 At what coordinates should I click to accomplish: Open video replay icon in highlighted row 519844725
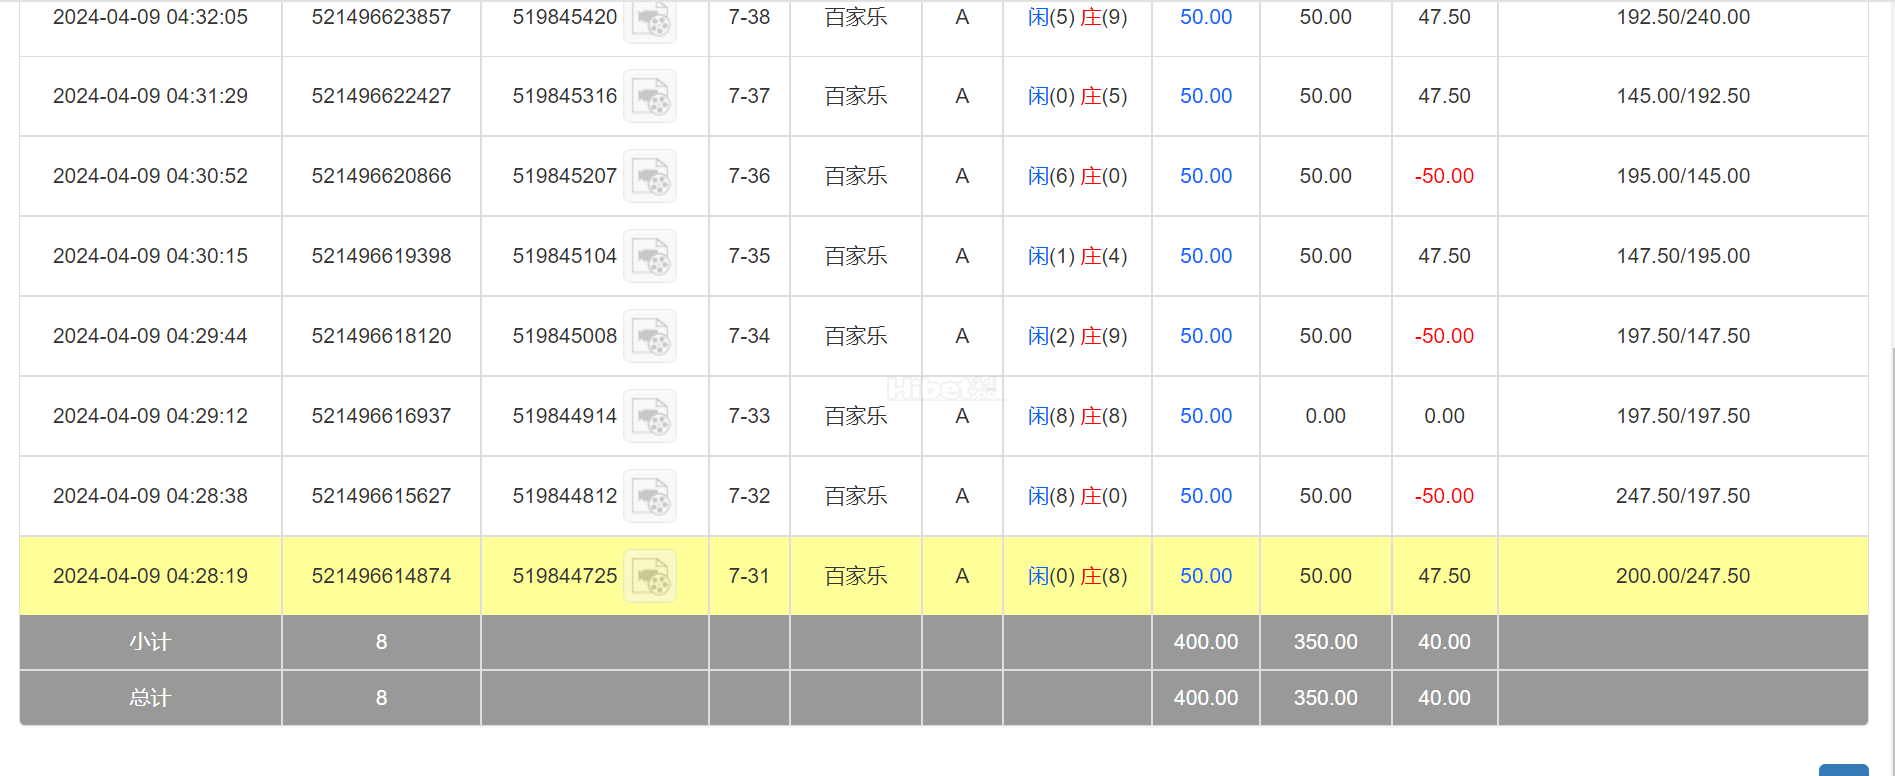pyautogui.click(x=650, y=576)
